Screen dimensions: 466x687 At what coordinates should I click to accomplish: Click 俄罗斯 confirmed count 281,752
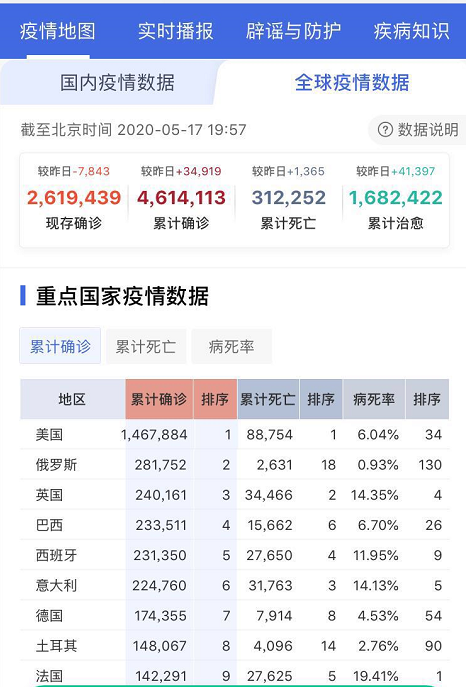click(161, 465)
